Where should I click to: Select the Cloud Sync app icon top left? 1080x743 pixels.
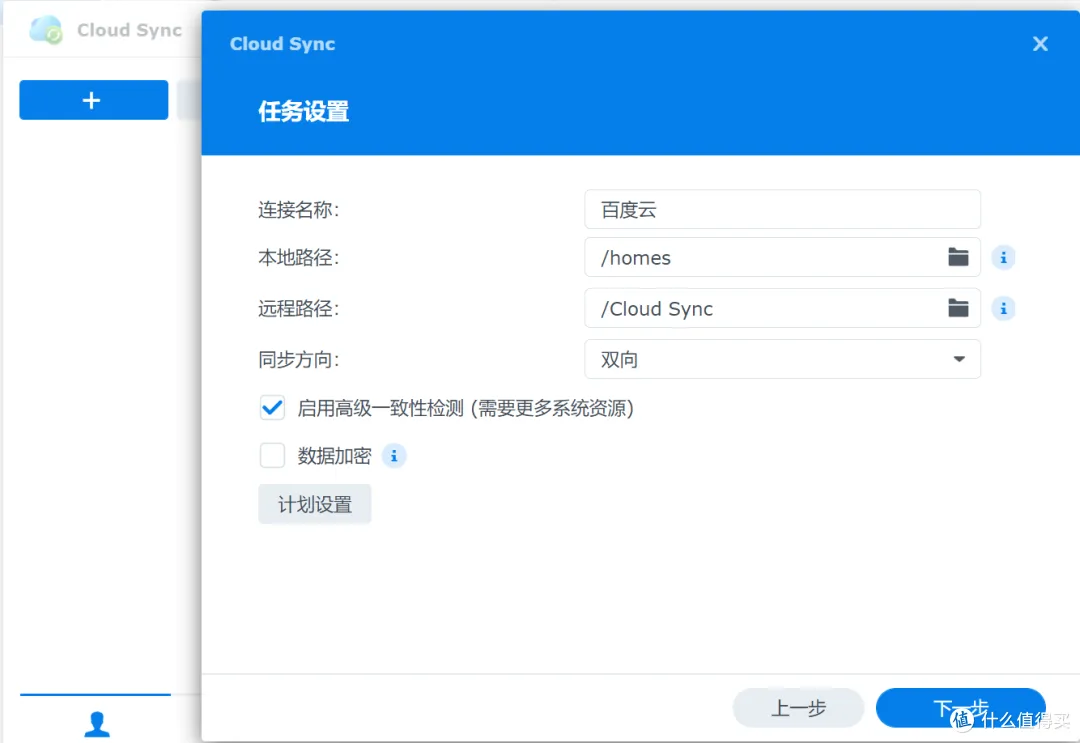coord(44,30)
